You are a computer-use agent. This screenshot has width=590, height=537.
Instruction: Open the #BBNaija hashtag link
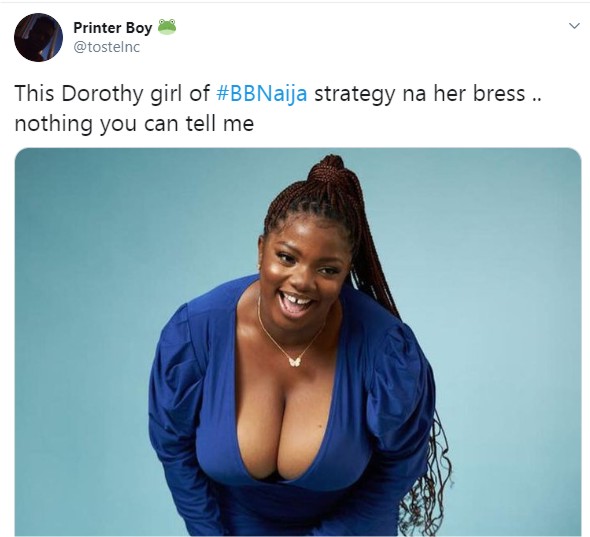pyautogui.click(x=262, y=94)
